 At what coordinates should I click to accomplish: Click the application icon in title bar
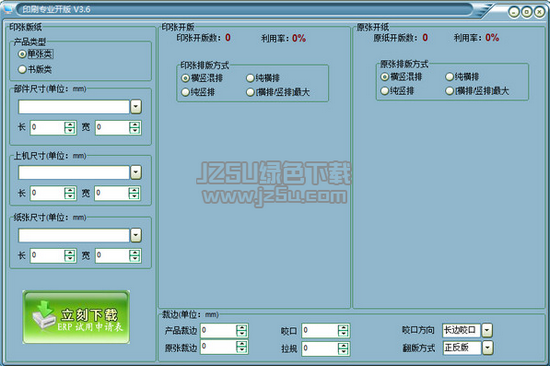point(8,9)
